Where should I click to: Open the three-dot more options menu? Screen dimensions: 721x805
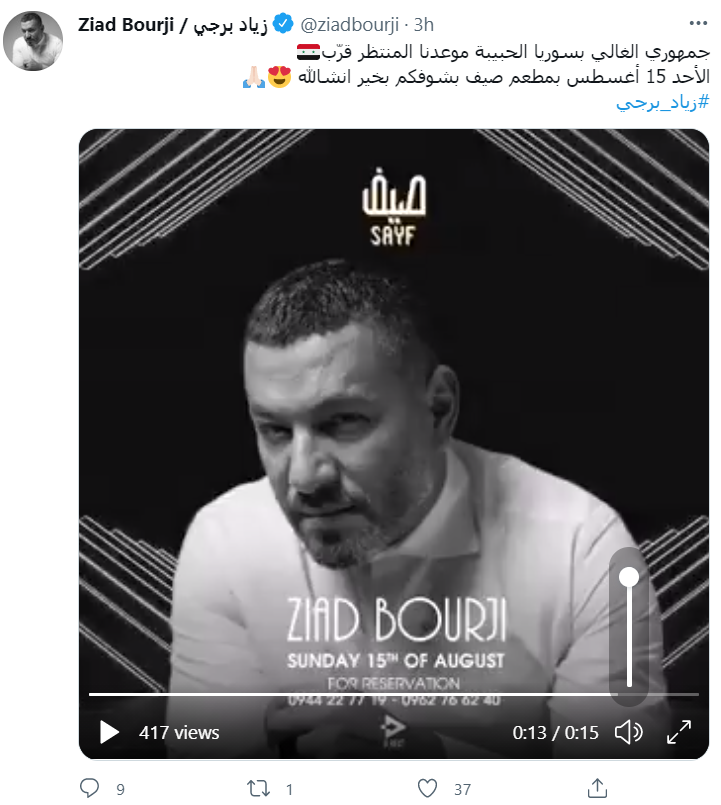698,23
